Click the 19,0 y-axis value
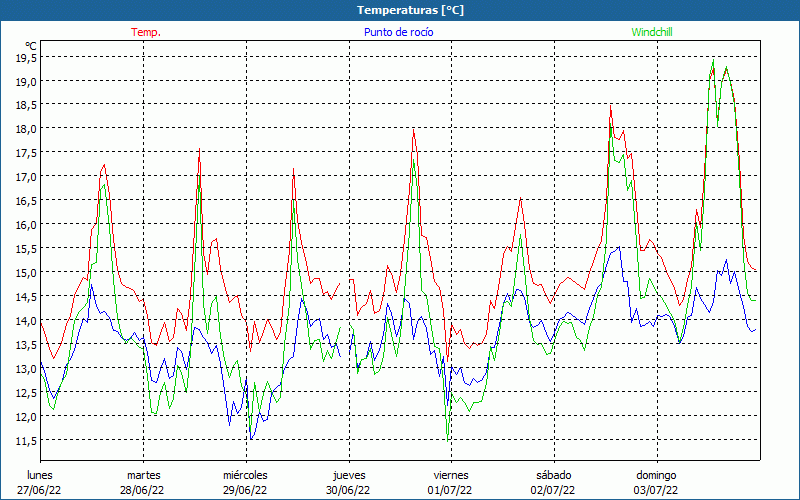This screenshot has width=800, height=500. coord(26,81)
